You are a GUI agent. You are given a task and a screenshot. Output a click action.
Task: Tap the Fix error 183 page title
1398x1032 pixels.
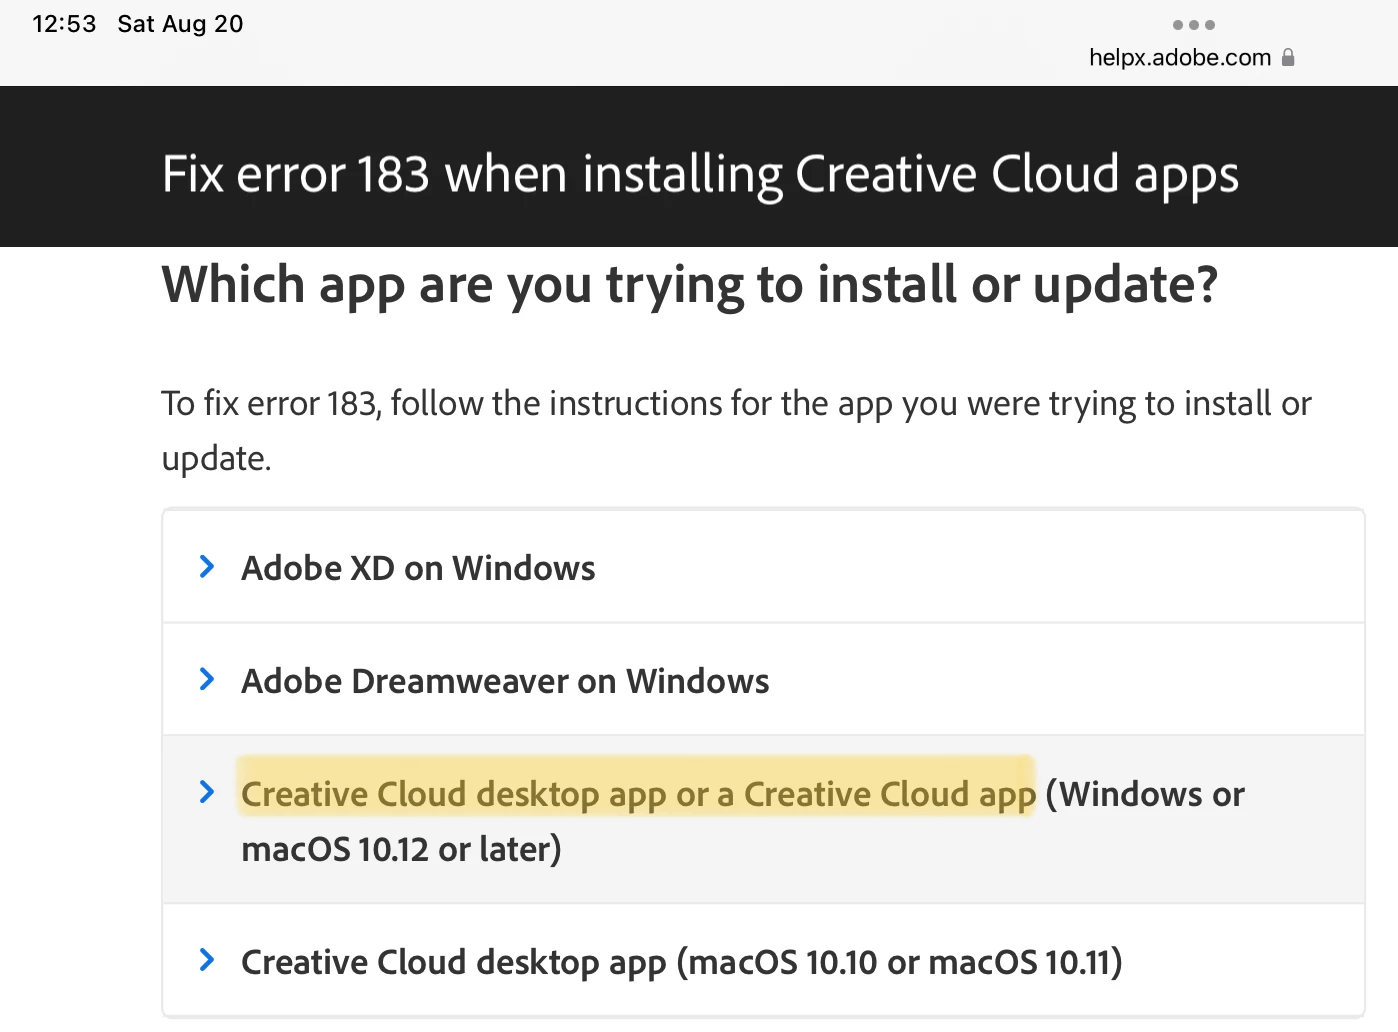point(700,174)
